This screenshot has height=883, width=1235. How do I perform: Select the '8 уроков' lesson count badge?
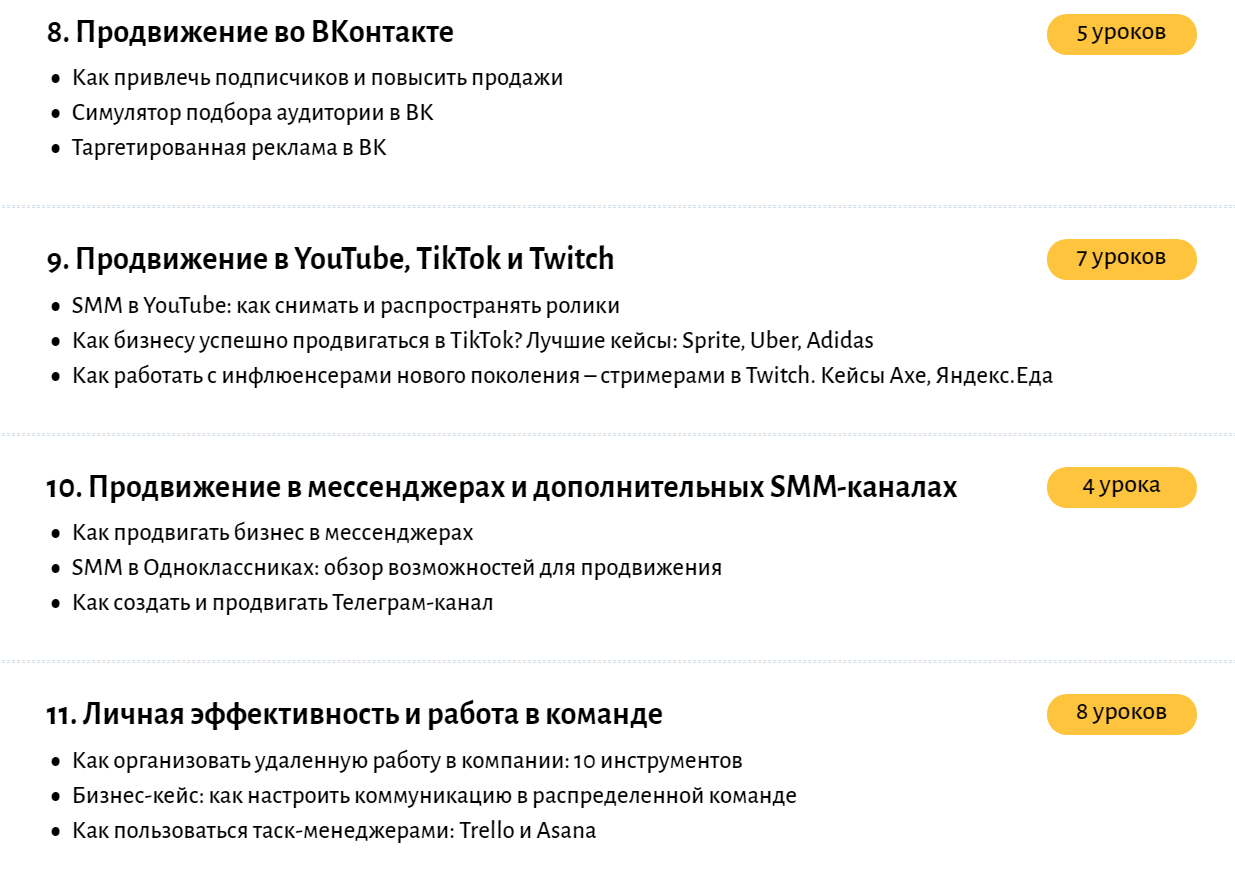1121,714
